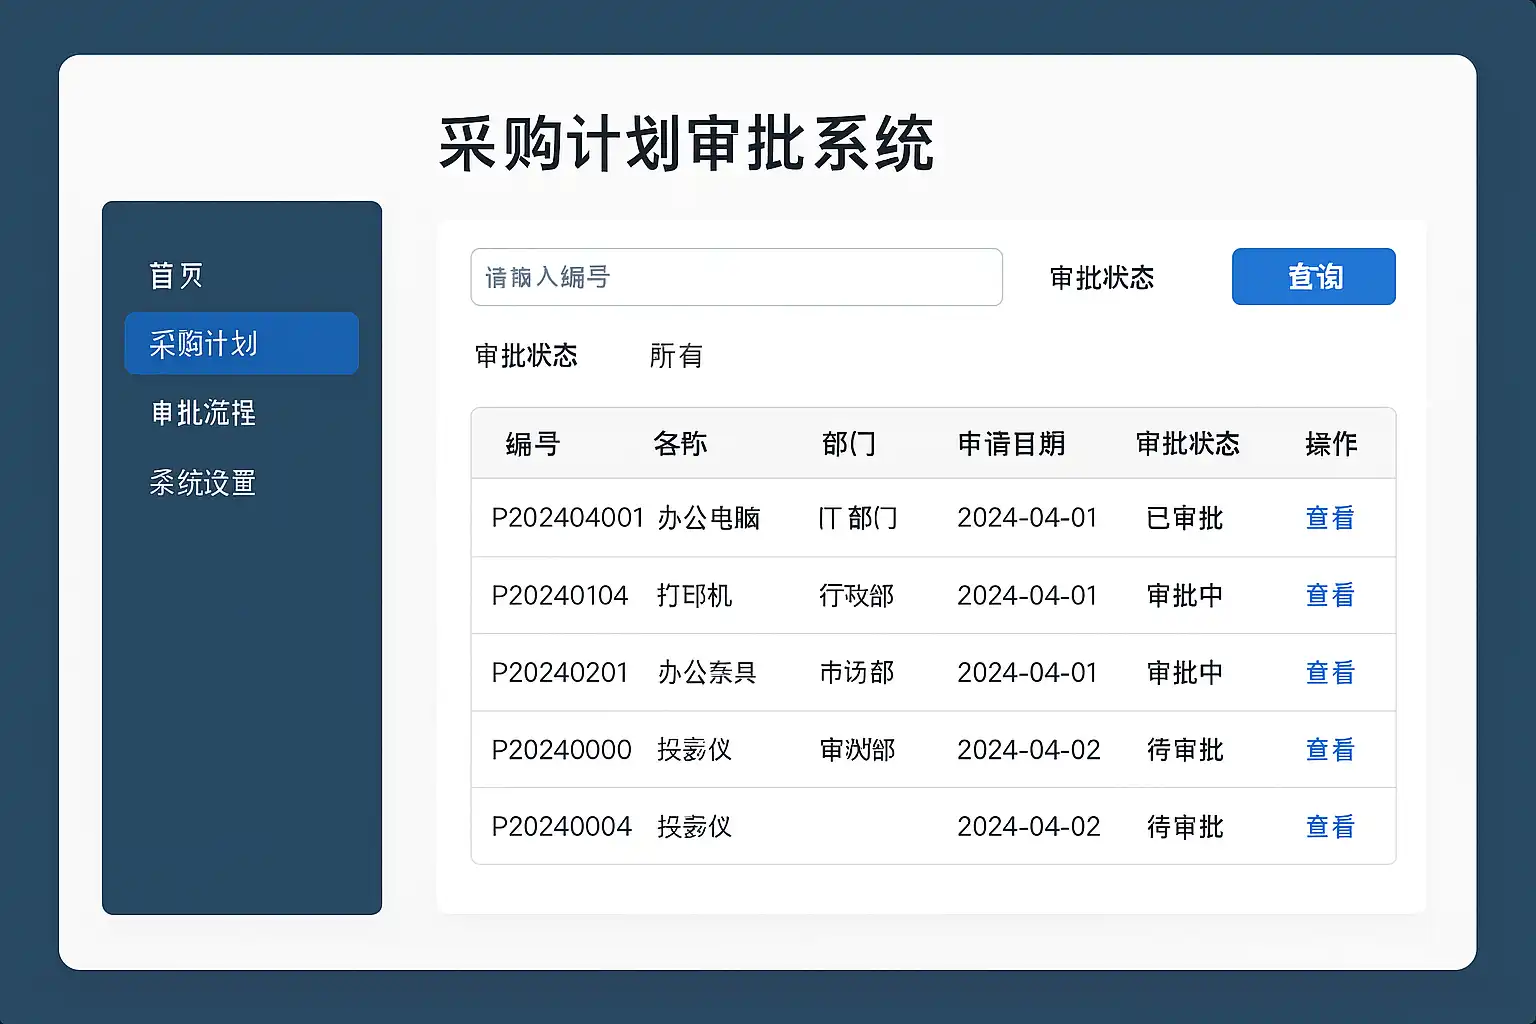Click 审批中 status in row P20240104
The height and width of the screenshot is (1024, 1536).
(x=1185, y=595)
